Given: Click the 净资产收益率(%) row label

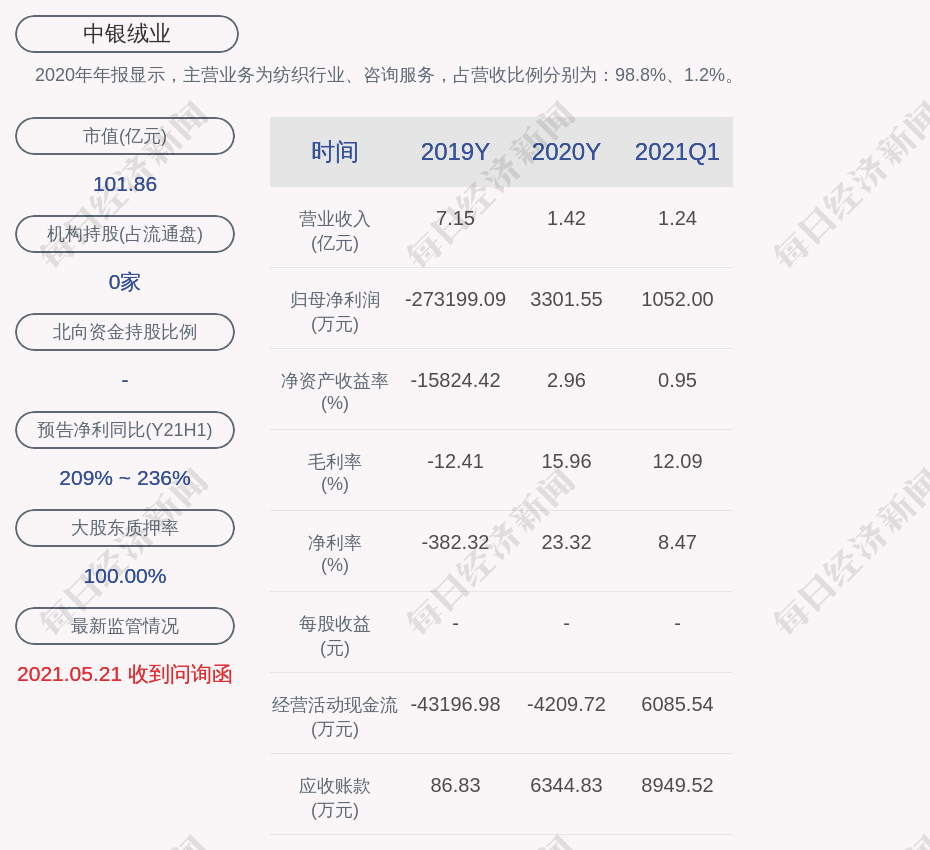Looking at the screenshot, I should pos(335,392).
